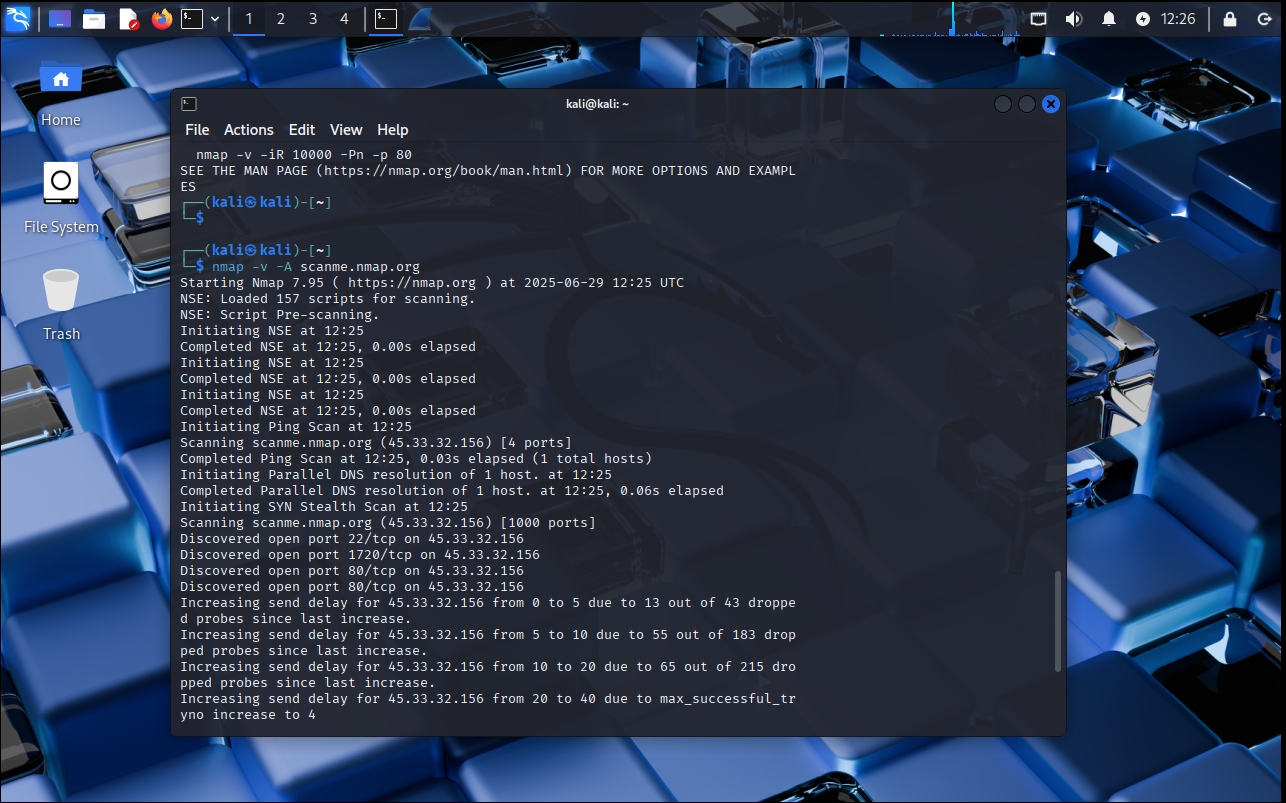Open the Kali applications menu
The image size is (1286, 803).
[x=17, y=18]
